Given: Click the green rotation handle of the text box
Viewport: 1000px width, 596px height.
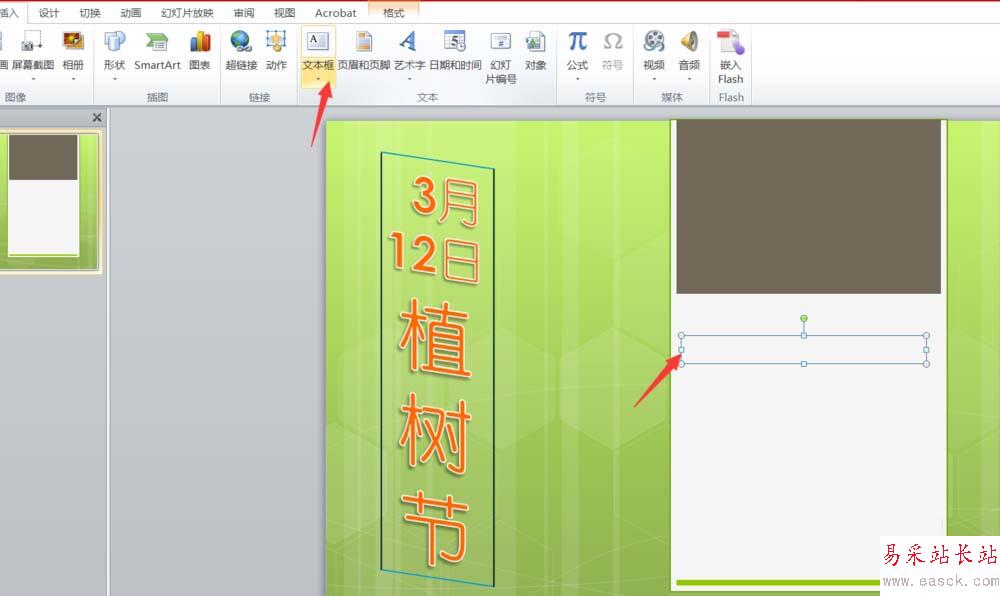Looking at the screenshot, I should tap(804, 318).
